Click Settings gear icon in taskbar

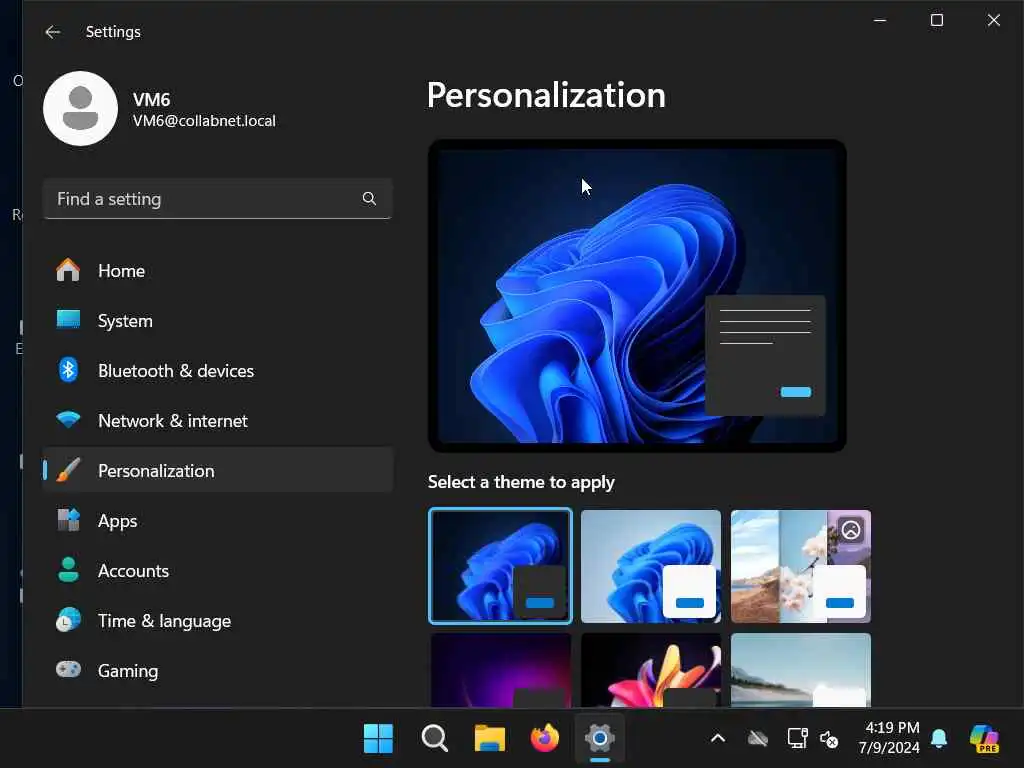pyautogui.click(x=600, y=739)
